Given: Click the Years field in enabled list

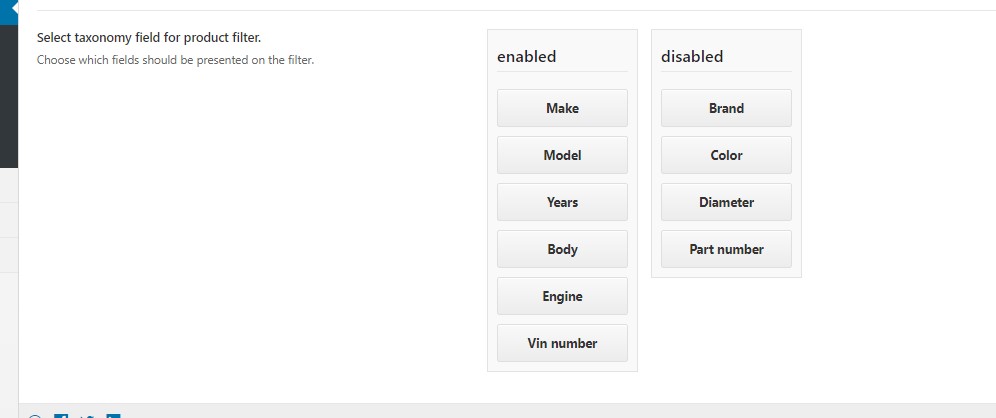Looking at the screenshot, I should [x=562, y=202].
